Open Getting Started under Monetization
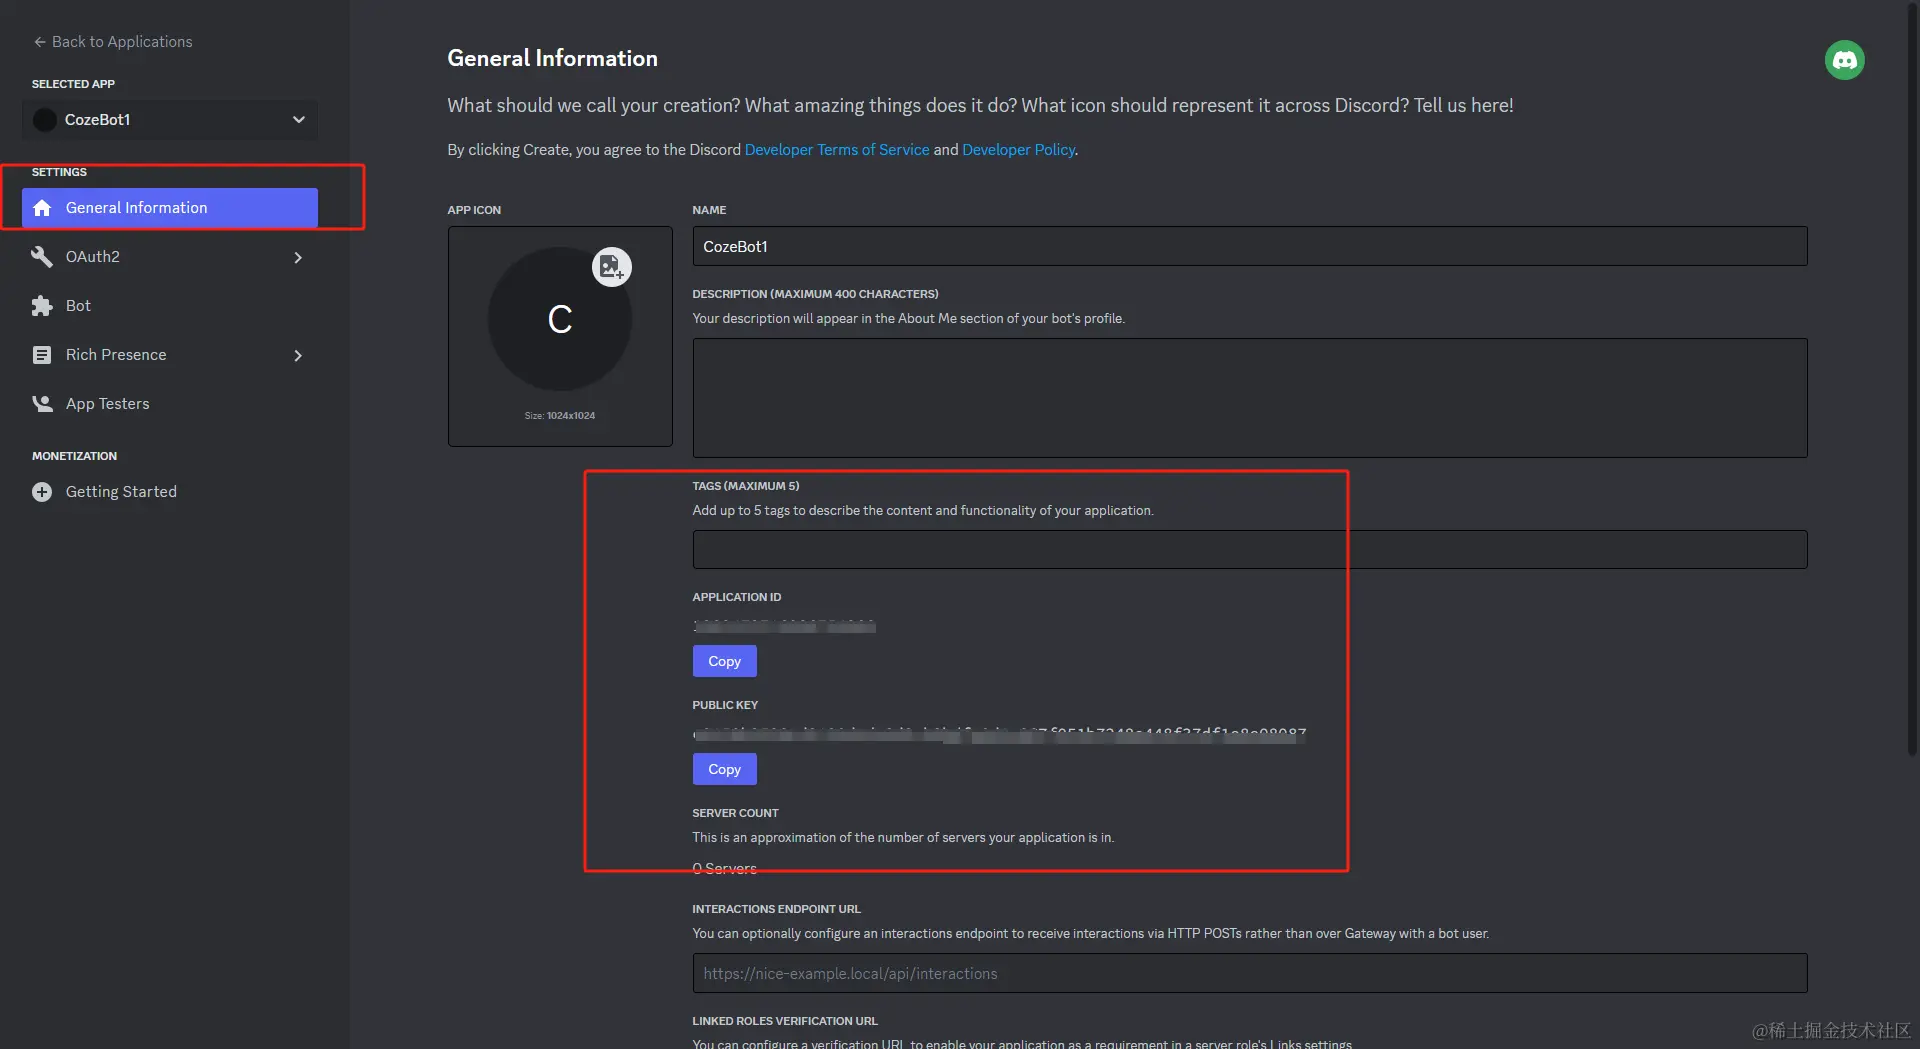Viewport: 1920px width, 1049px height. 170,492
